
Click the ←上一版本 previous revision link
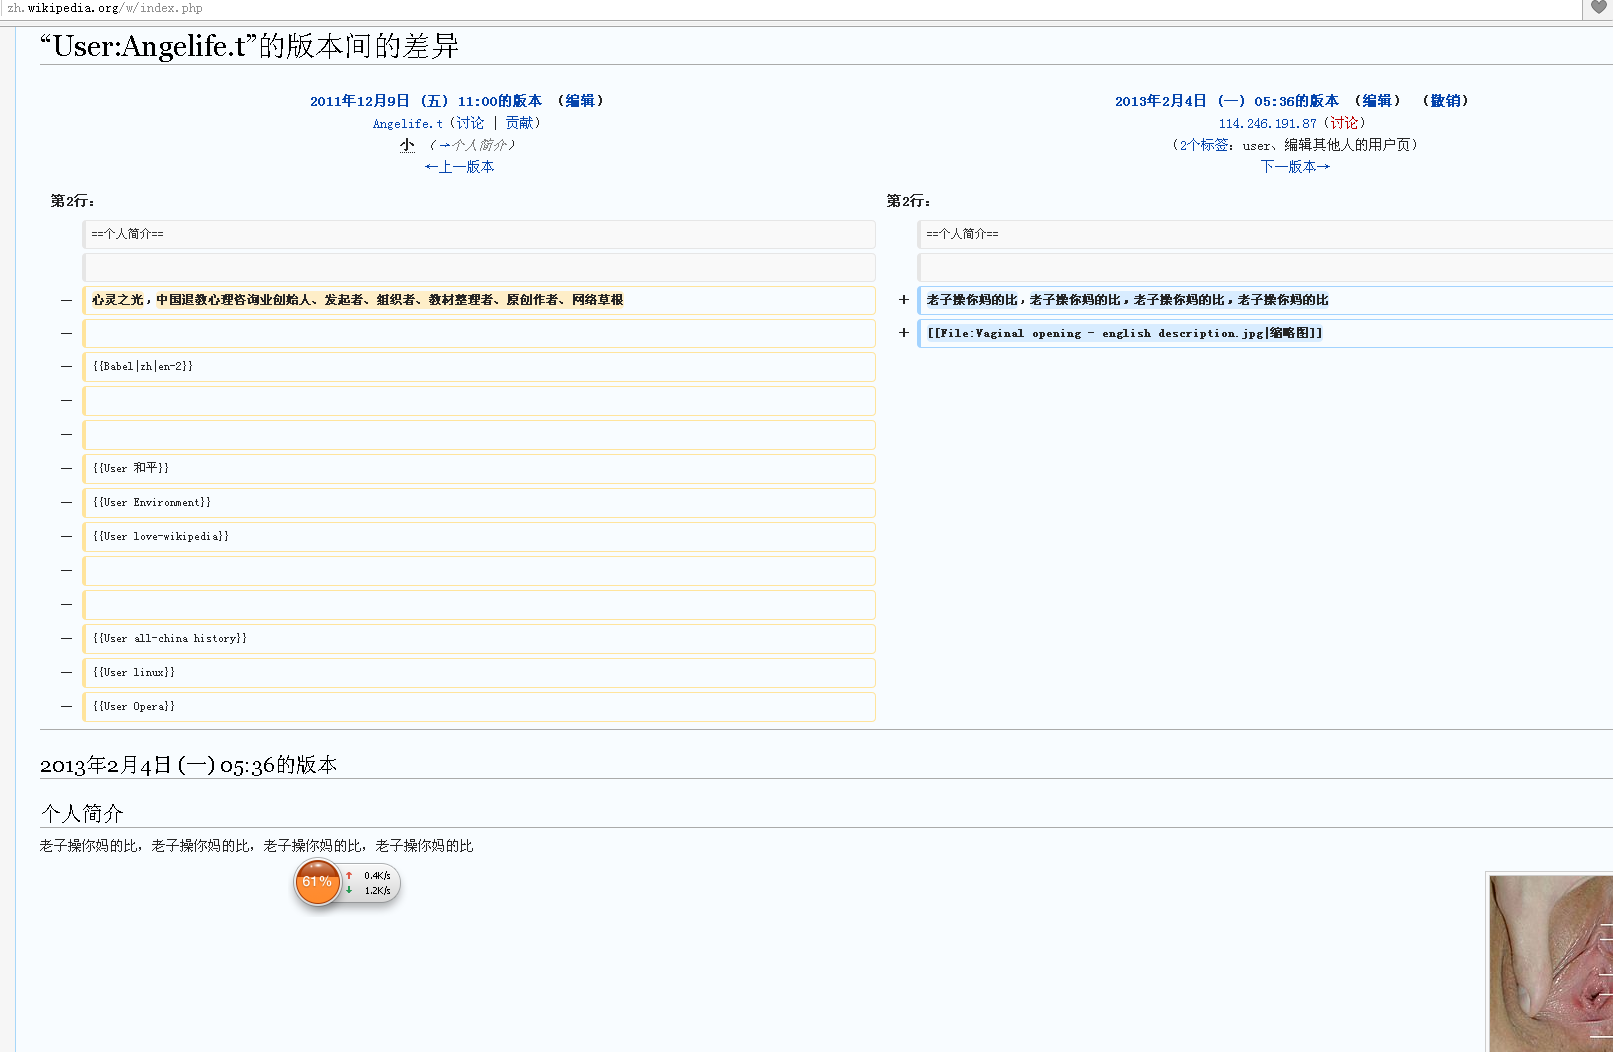(459, 166)
